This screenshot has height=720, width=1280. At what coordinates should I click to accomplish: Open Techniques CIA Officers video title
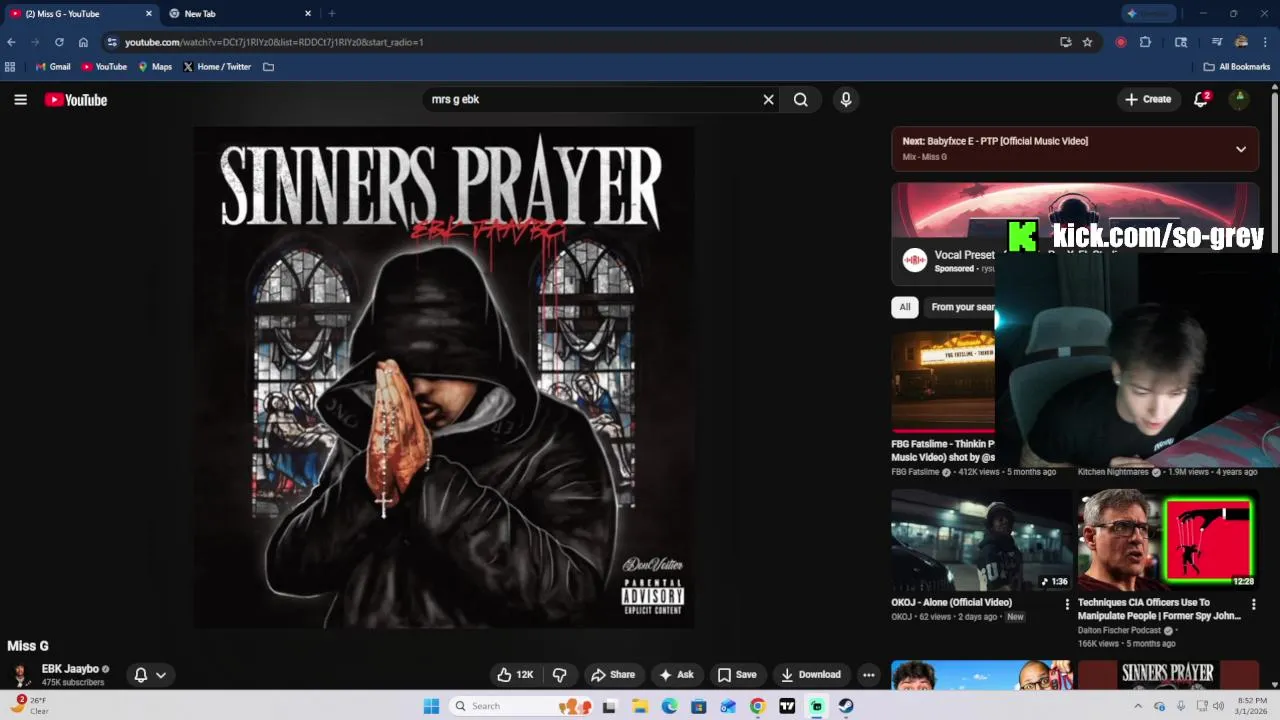[x=1159, y=609]
